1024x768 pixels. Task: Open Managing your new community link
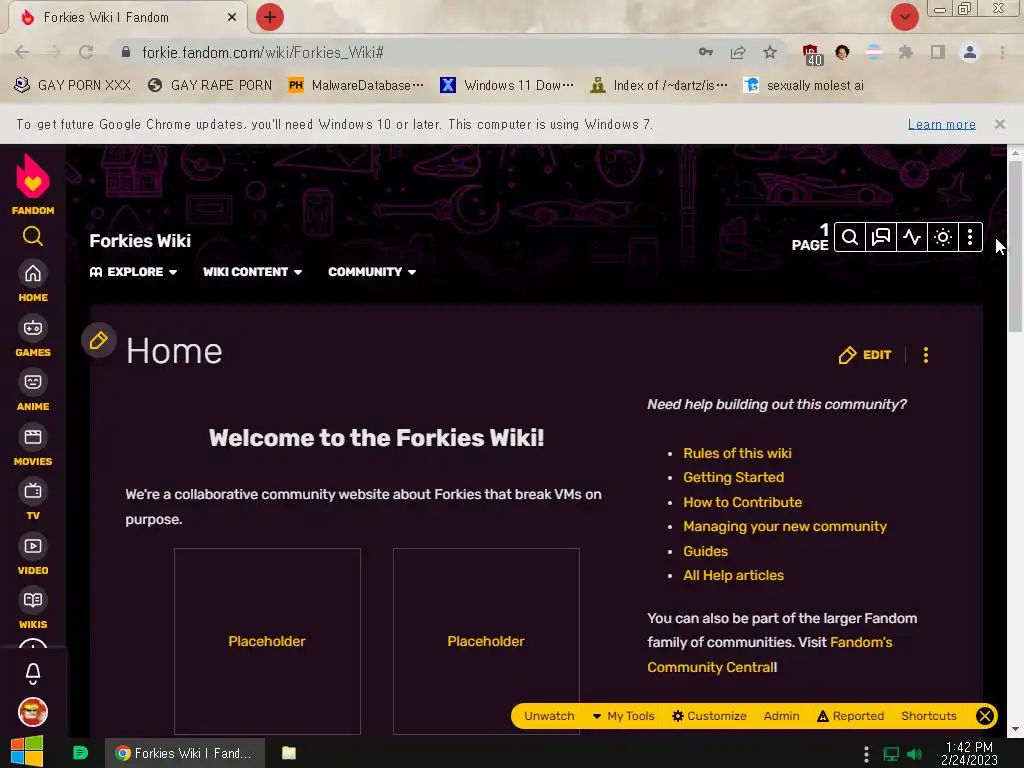click(785, 526)
